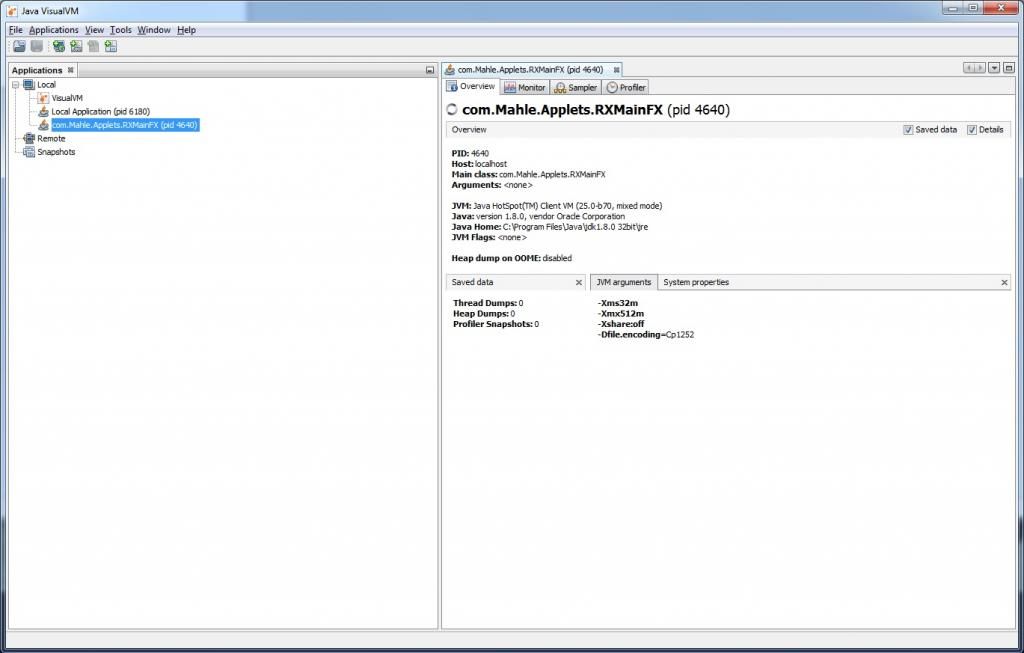This screenshot has height=653, width=1024.
Task: Open the Profiler tab
Action: click(x=626, y=86)
